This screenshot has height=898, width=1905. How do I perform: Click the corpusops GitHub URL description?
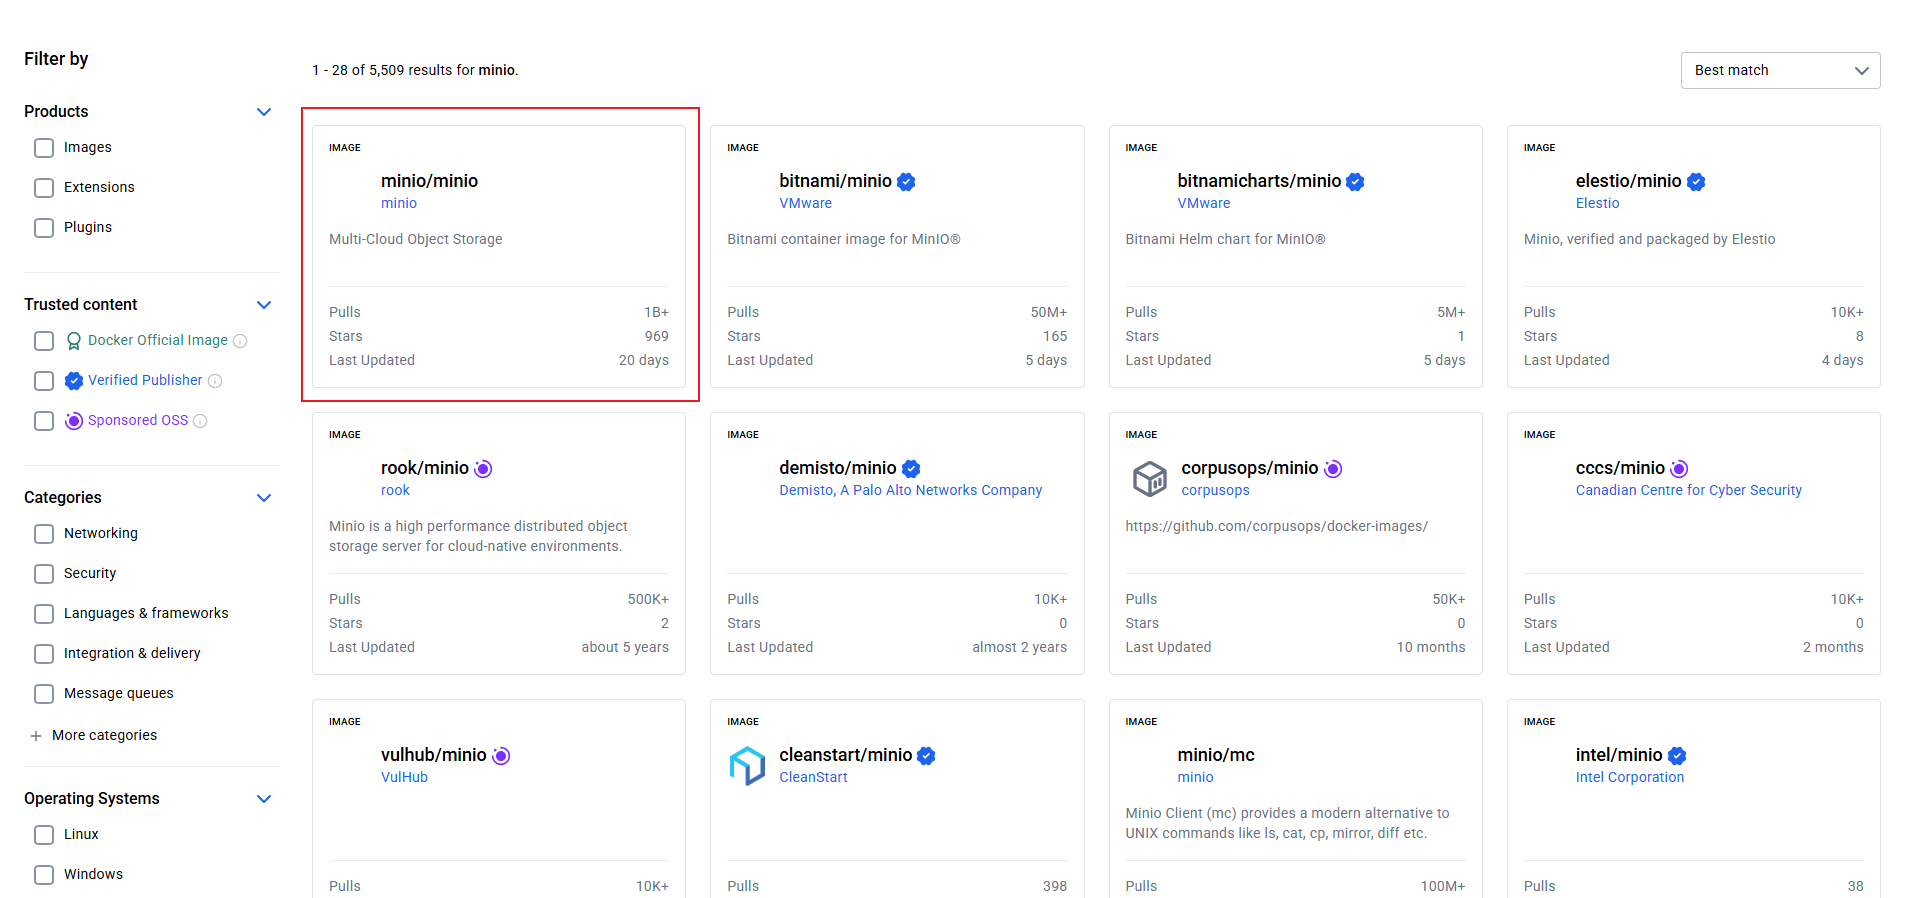click(1276, 526)
